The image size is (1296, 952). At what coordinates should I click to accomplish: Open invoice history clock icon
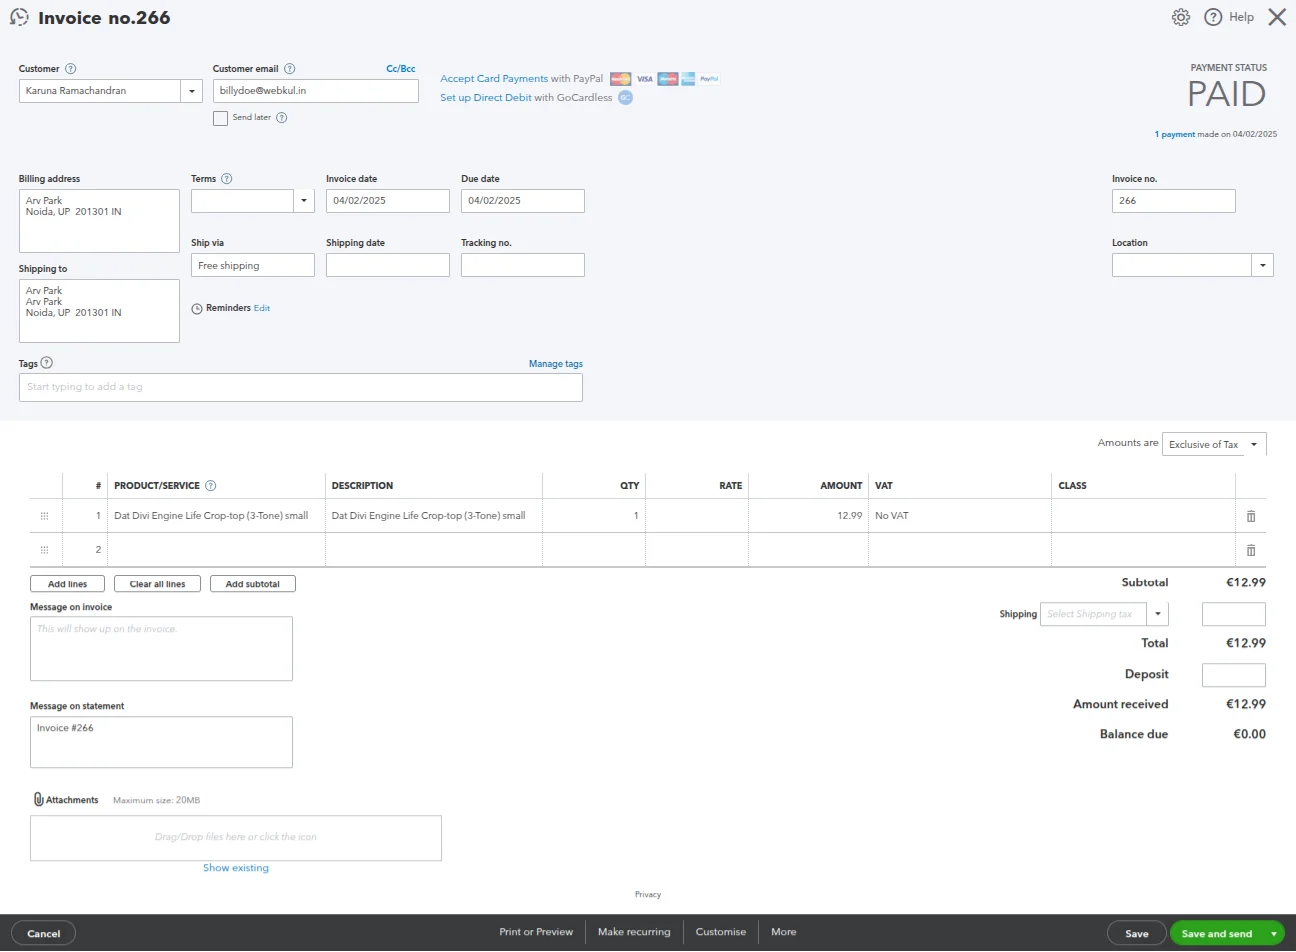[x=19, y=17]
